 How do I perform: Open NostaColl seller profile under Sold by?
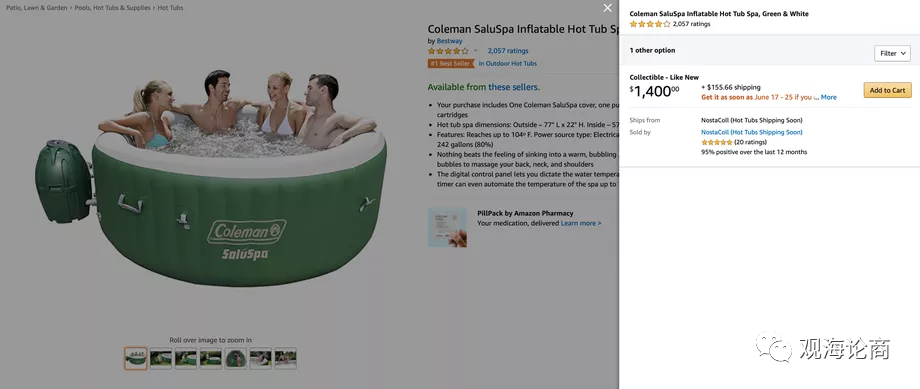(x=752, y=133)
